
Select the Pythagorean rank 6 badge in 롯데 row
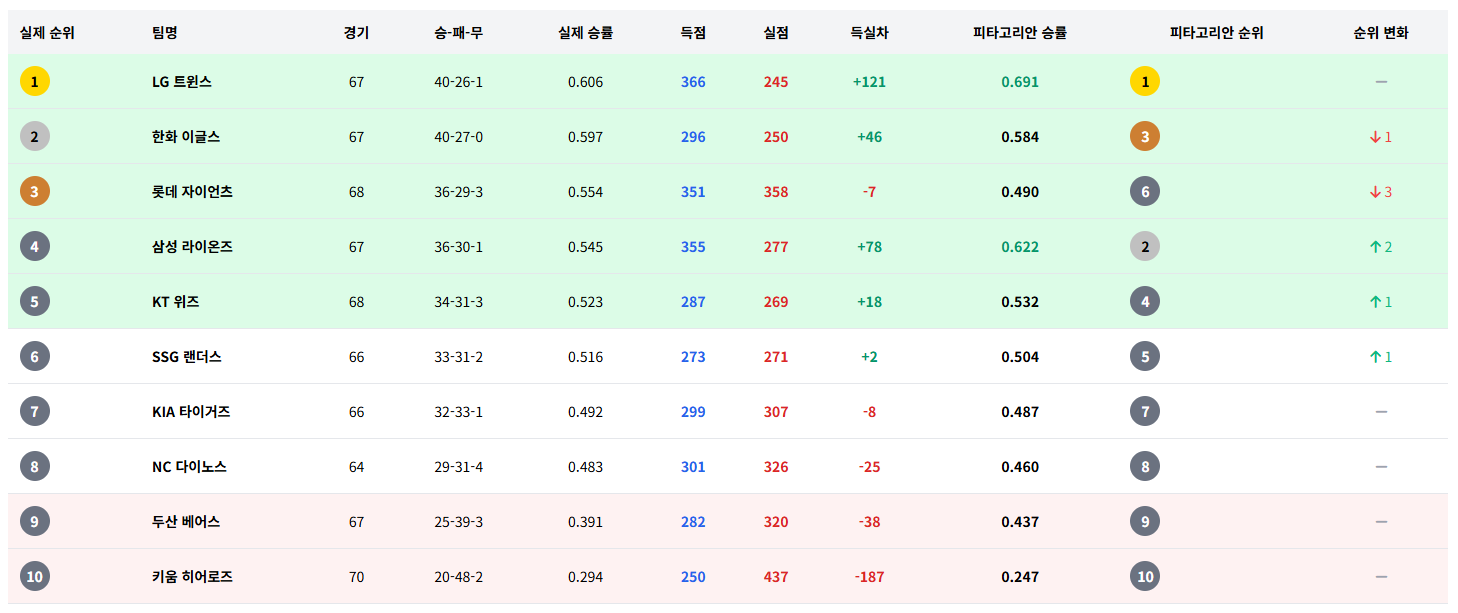click(1145, 192)
